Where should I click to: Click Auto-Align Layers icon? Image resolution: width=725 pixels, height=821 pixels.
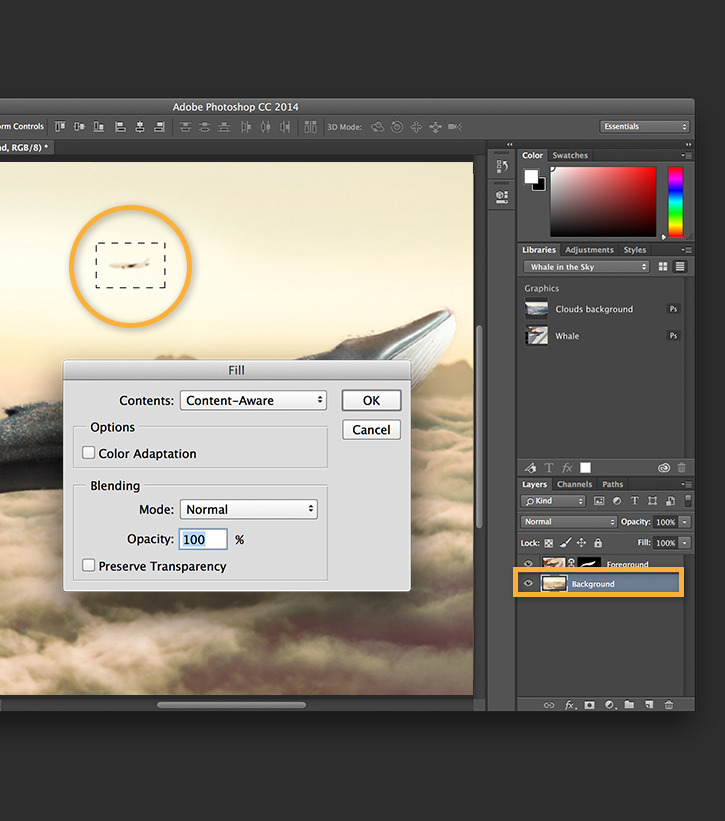[310, 127]
